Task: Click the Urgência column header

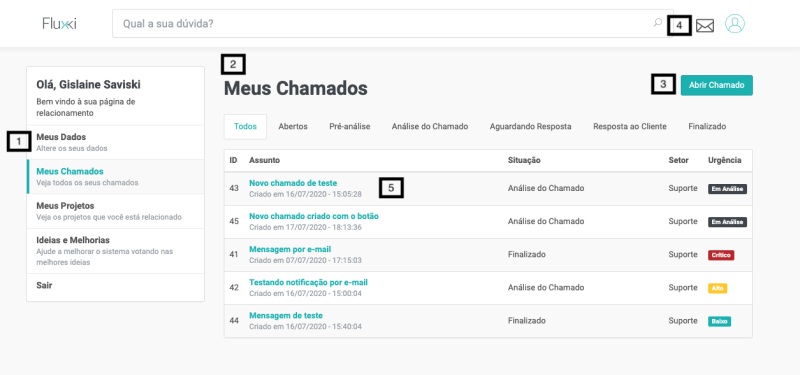Action: (x=724, y=160)
